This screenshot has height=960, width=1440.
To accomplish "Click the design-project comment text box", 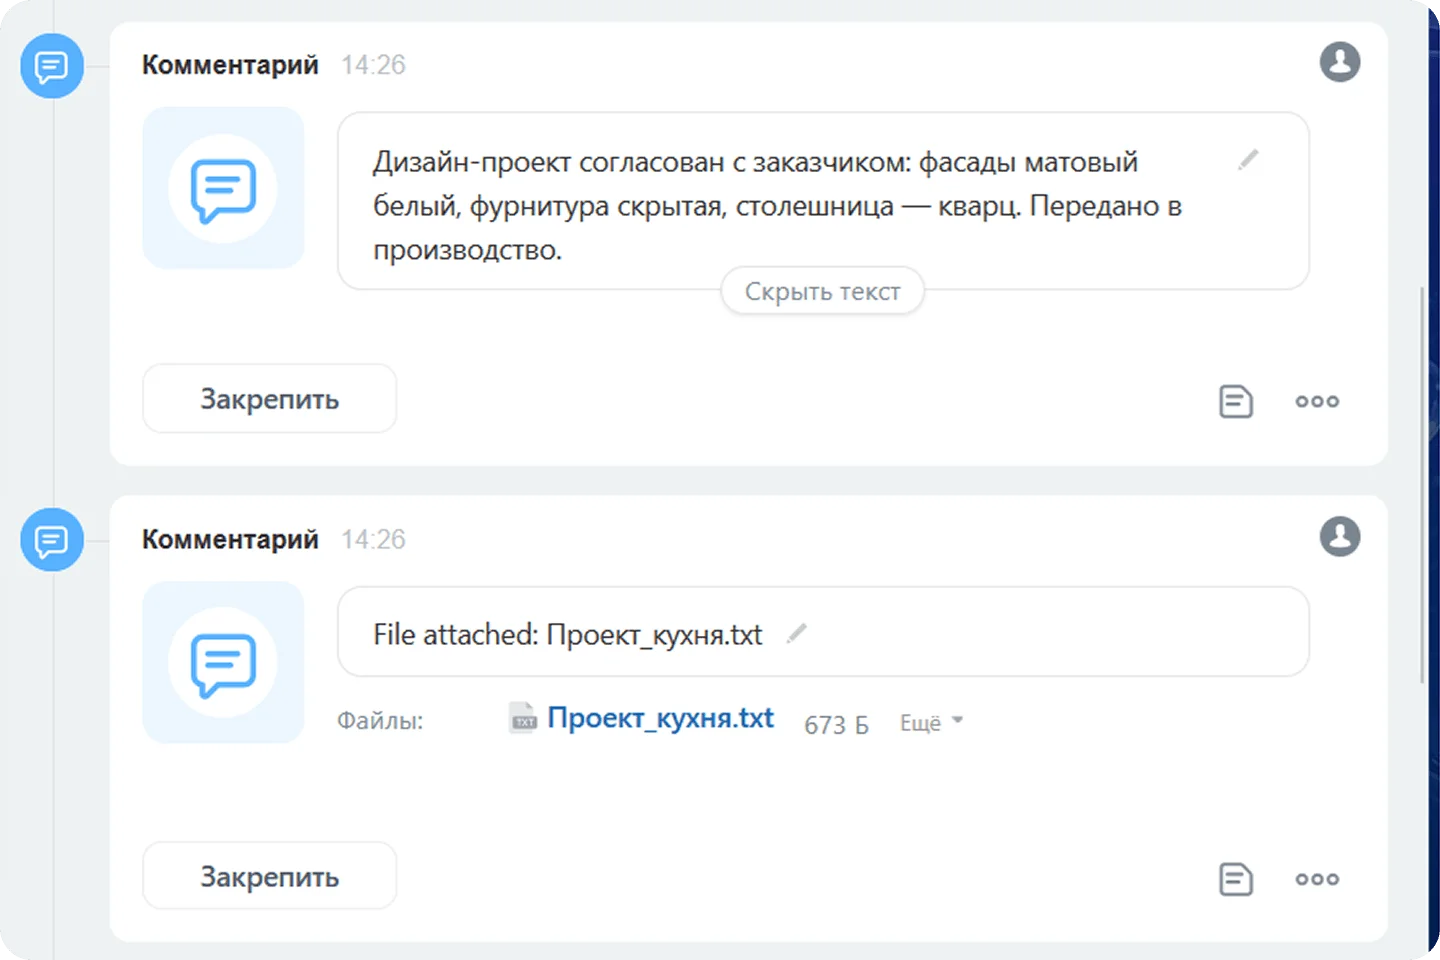I will coord(823,201).
